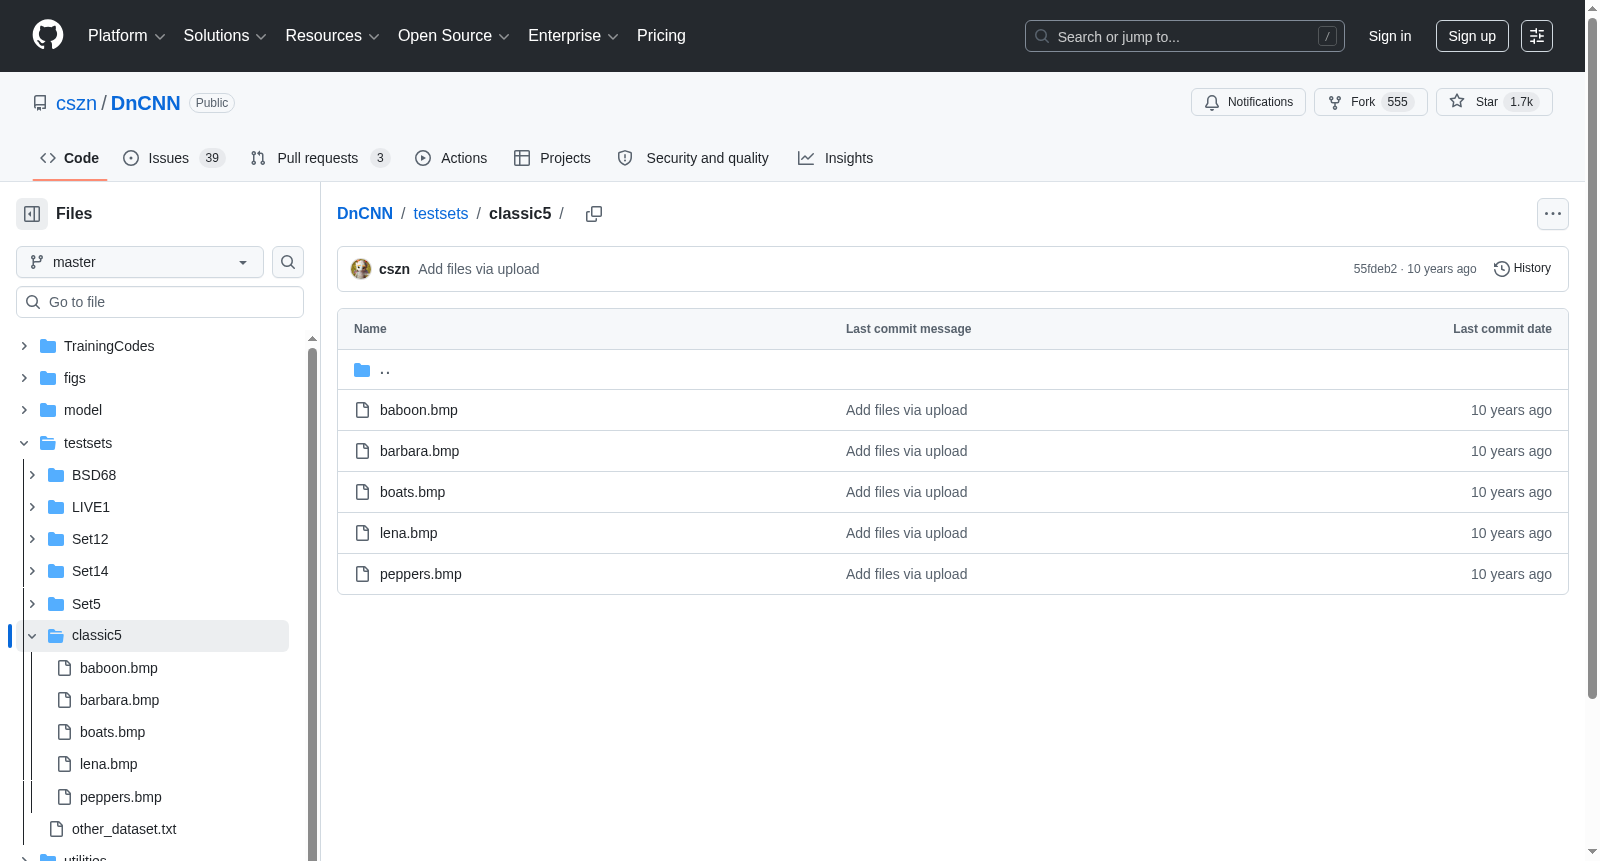Open the Add files via upload commit link beside cszn
Screen dimensions: 1600x861
479,269
